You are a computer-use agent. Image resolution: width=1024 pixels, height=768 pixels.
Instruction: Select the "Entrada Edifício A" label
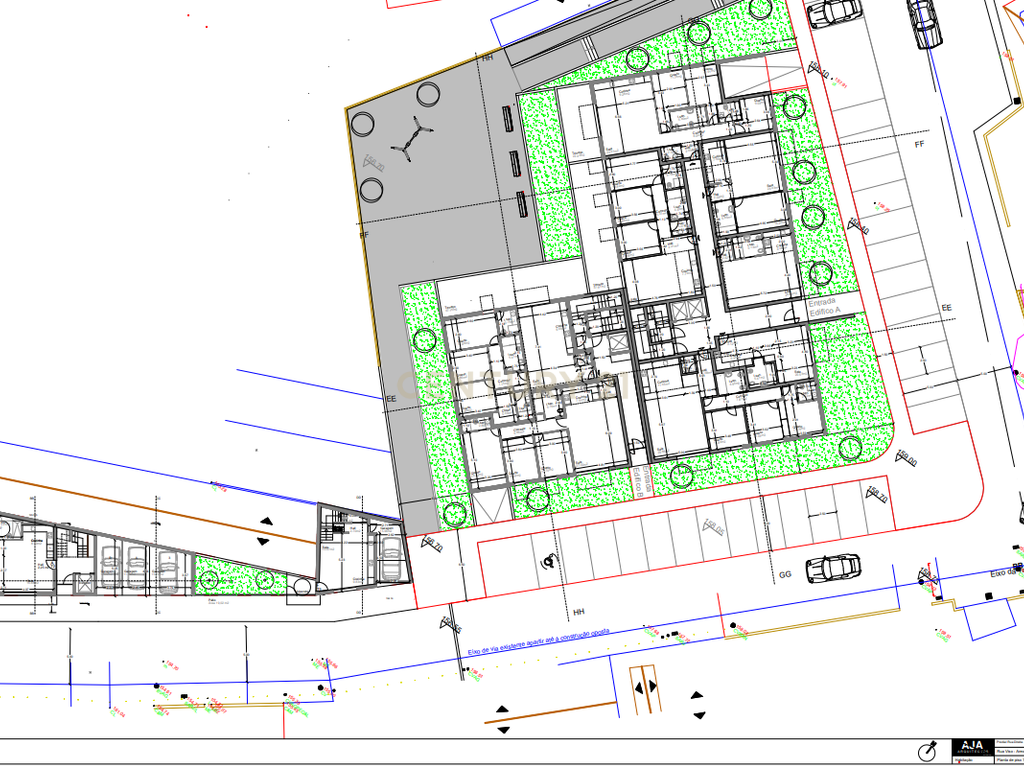click(x=825, y=308)
